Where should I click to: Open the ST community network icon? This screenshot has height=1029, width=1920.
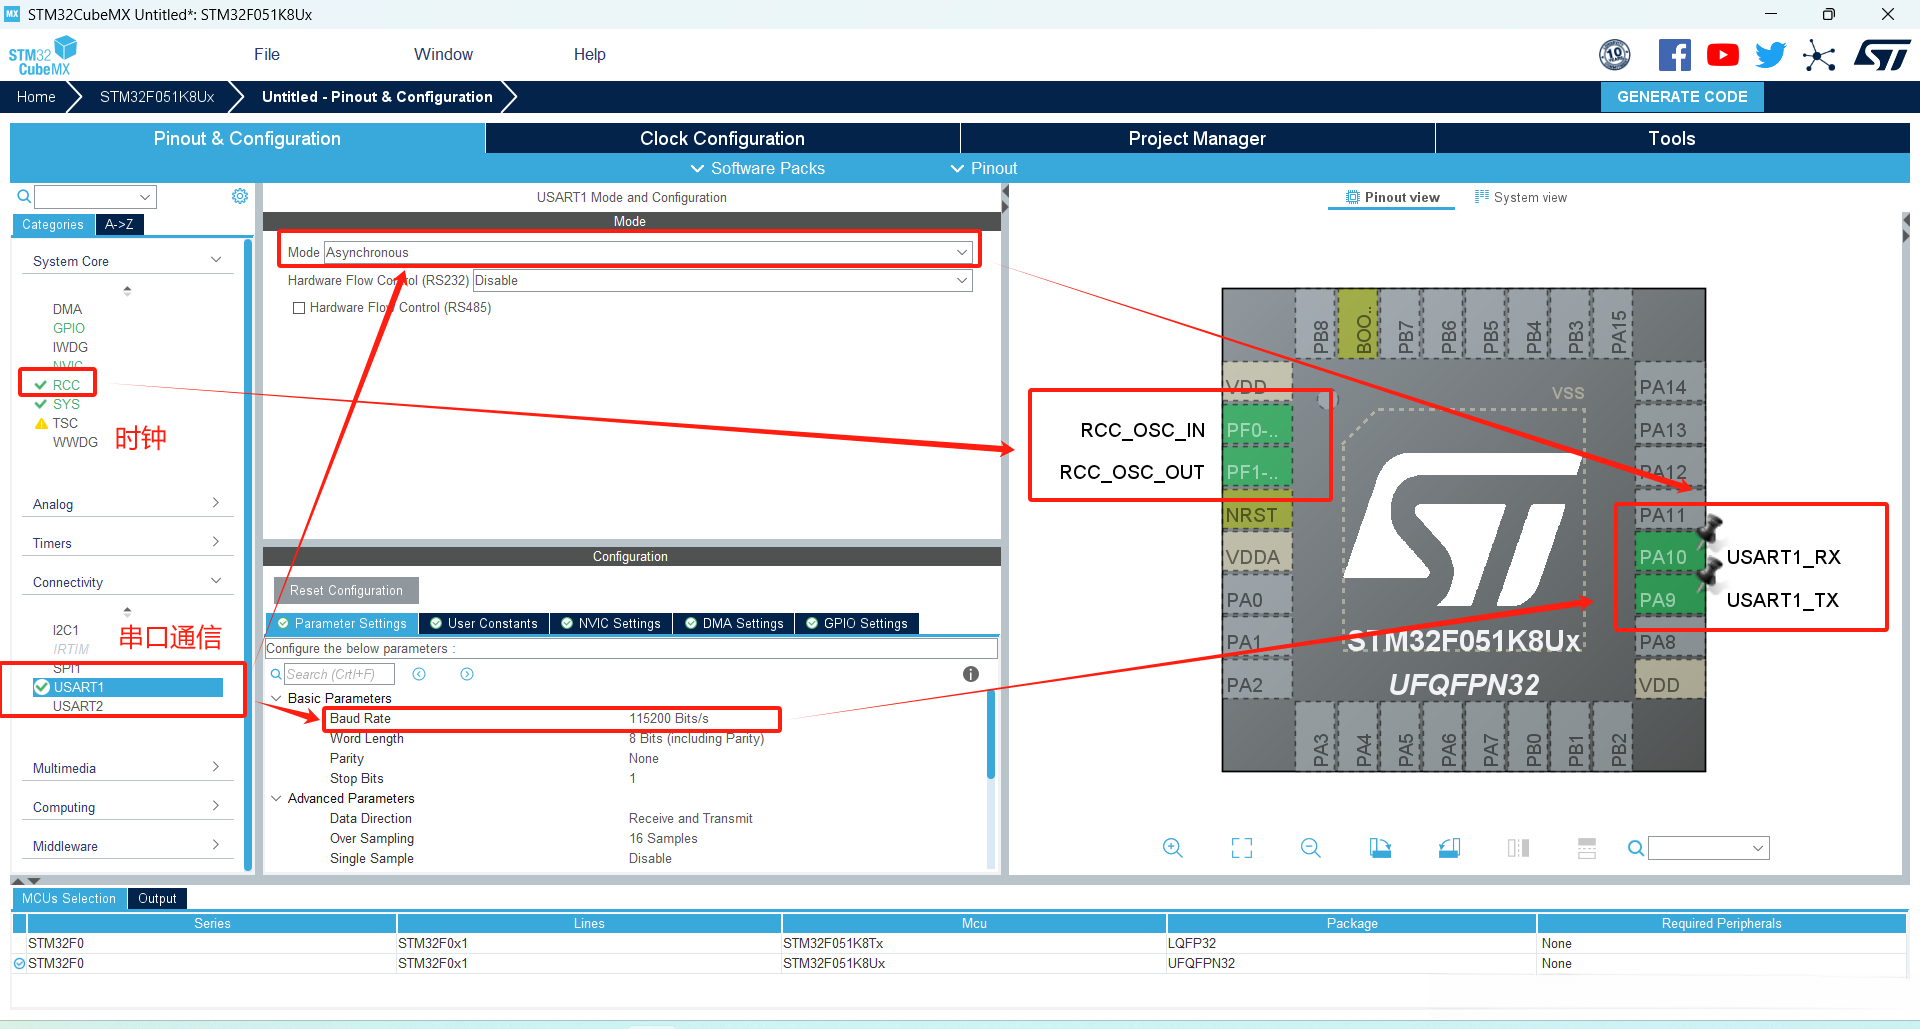coord(1819,55)
